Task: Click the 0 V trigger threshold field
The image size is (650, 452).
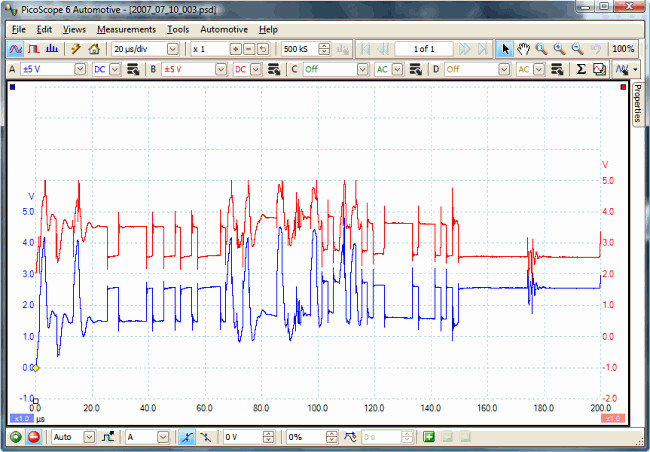Action: click(x=241, y=437)
